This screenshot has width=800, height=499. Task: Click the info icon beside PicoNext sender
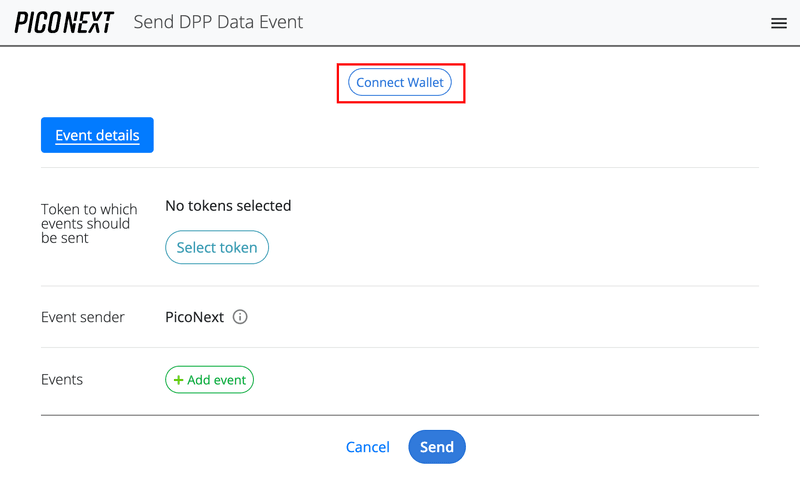point(240,317)
